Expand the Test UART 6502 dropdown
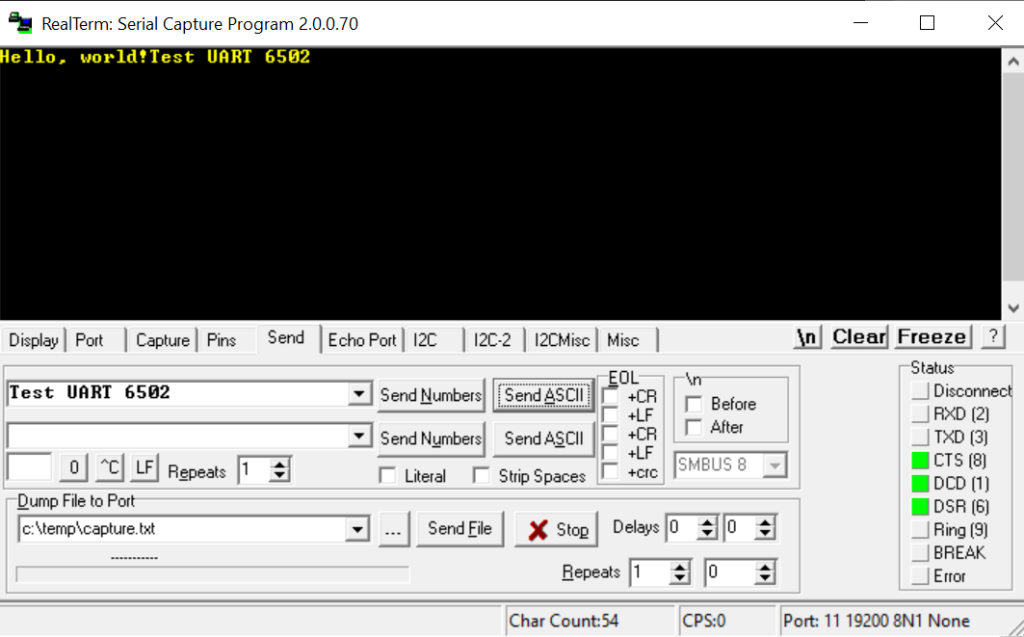The image size is (1024, 637). pyautogui.click(x=360, y=394)
